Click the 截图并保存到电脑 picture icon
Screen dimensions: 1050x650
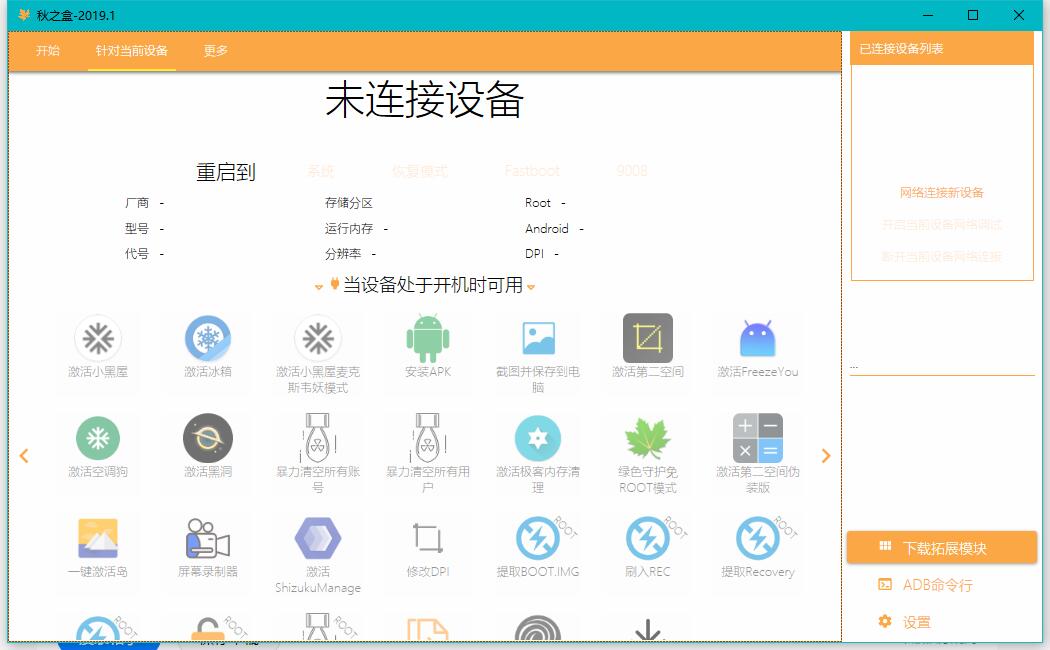click(x=538, y=338)
